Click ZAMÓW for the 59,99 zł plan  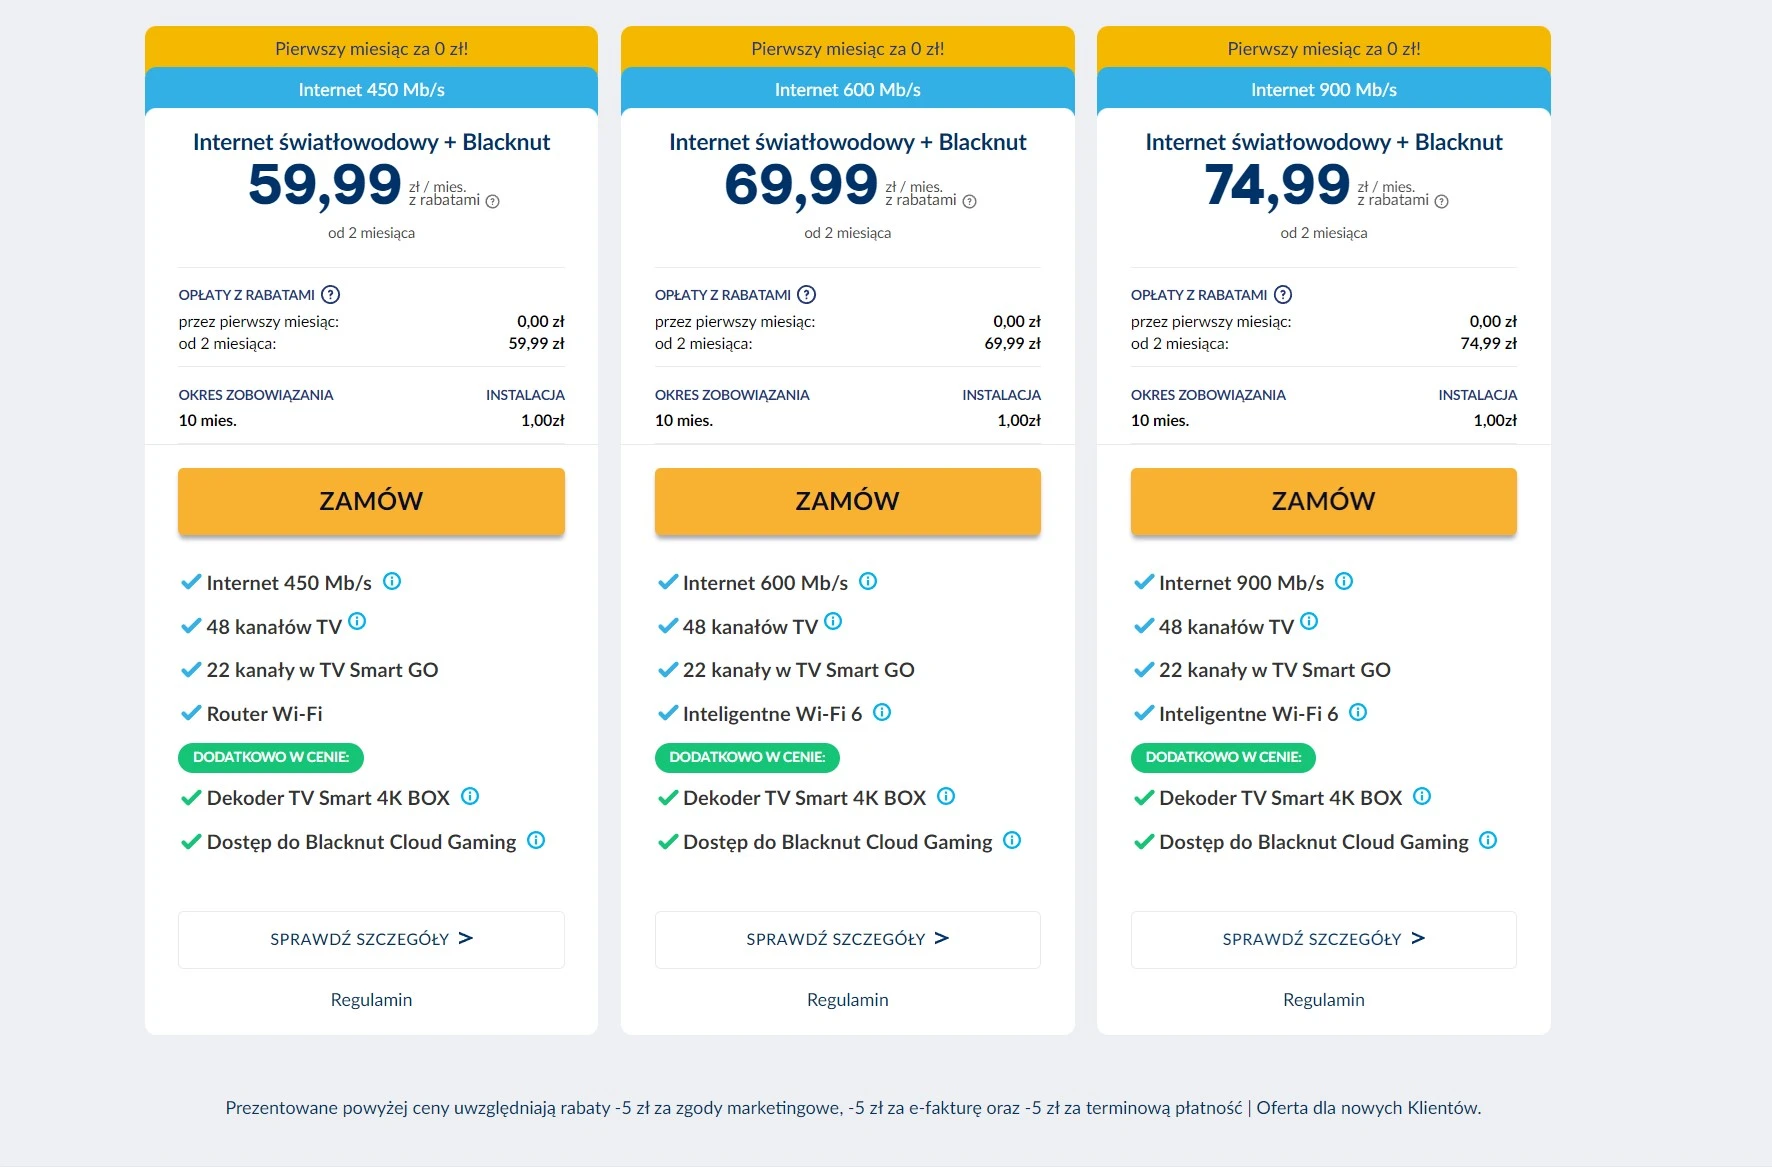click(x=371, y=501)
